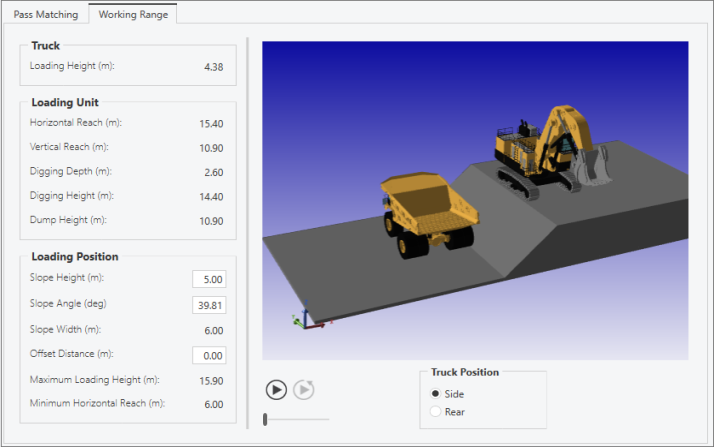Click the Maximum Loading Height (m) label
The width and height of the screenshot is (714, 447).
(94, 380)
